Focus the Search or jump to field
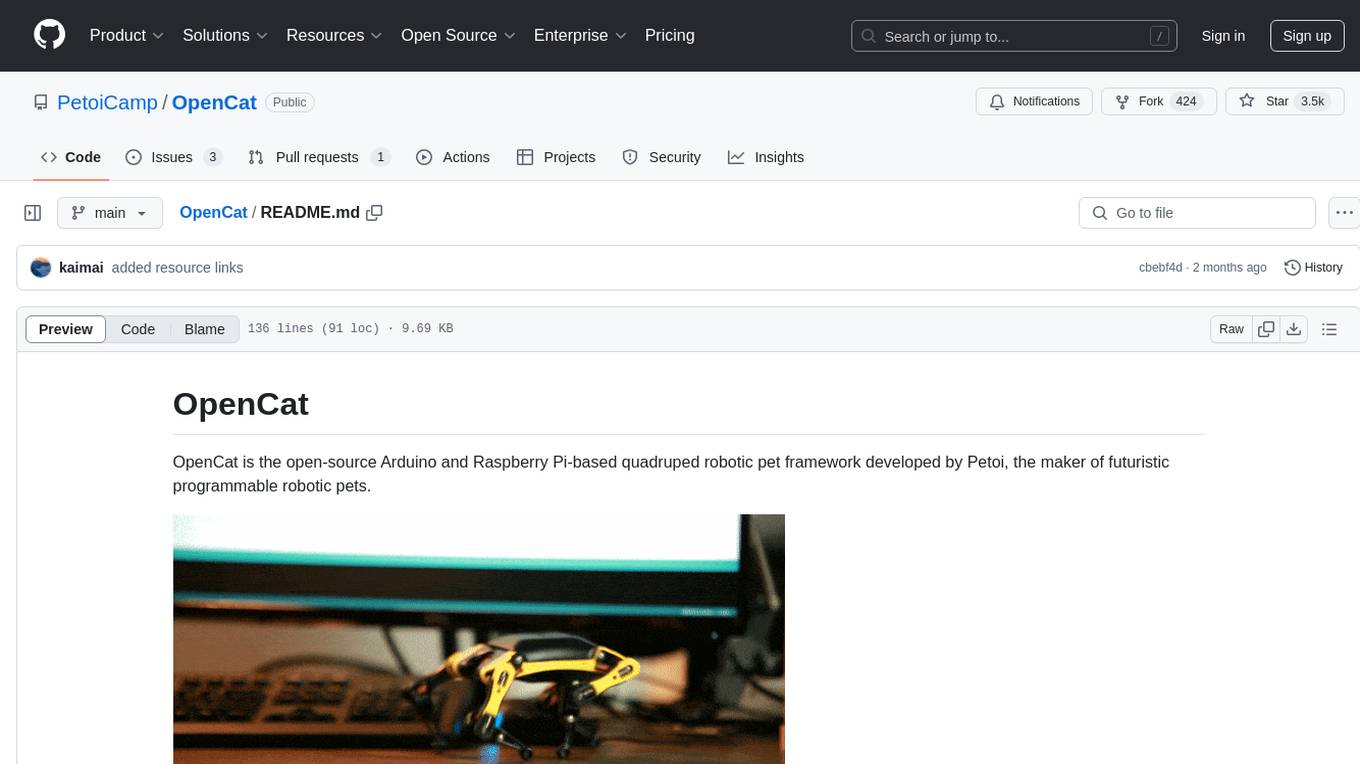Image resolution: width=1360 pixels, height=764 pixels. click(x=1014, y=36)
